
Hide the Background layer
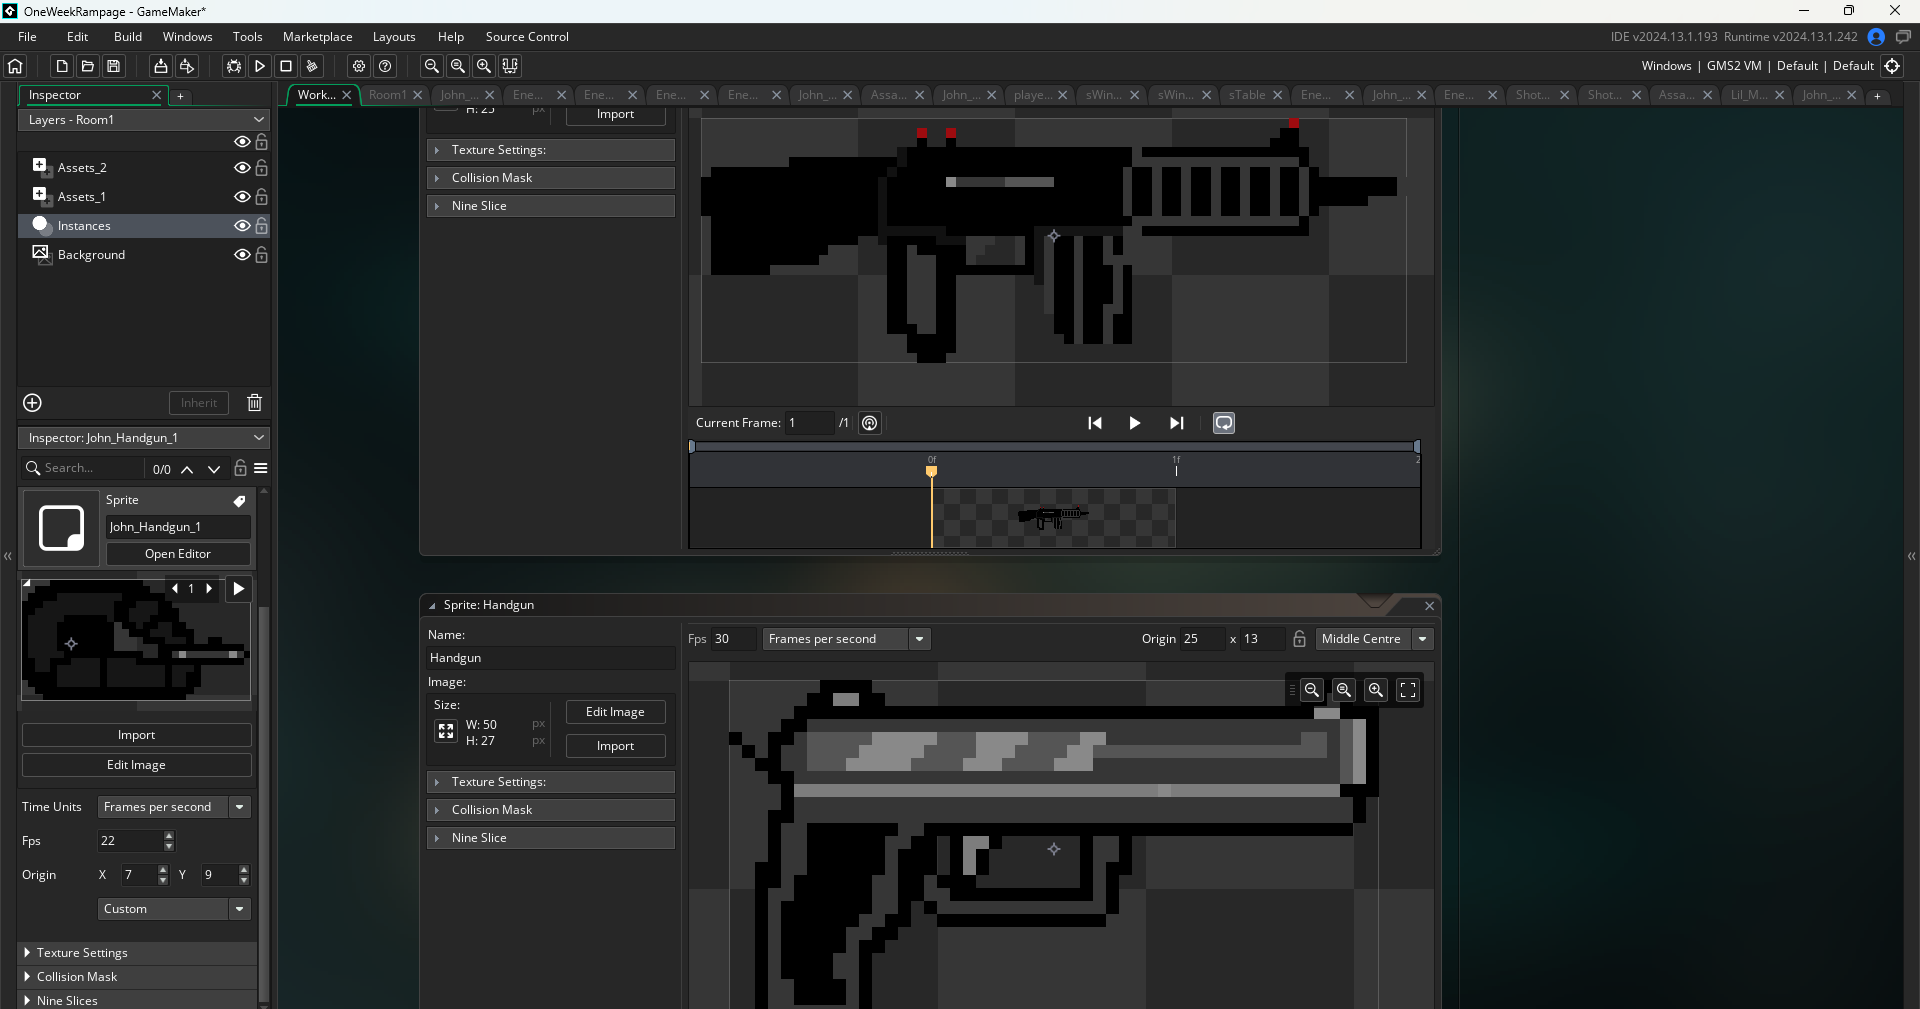point(242,255)
